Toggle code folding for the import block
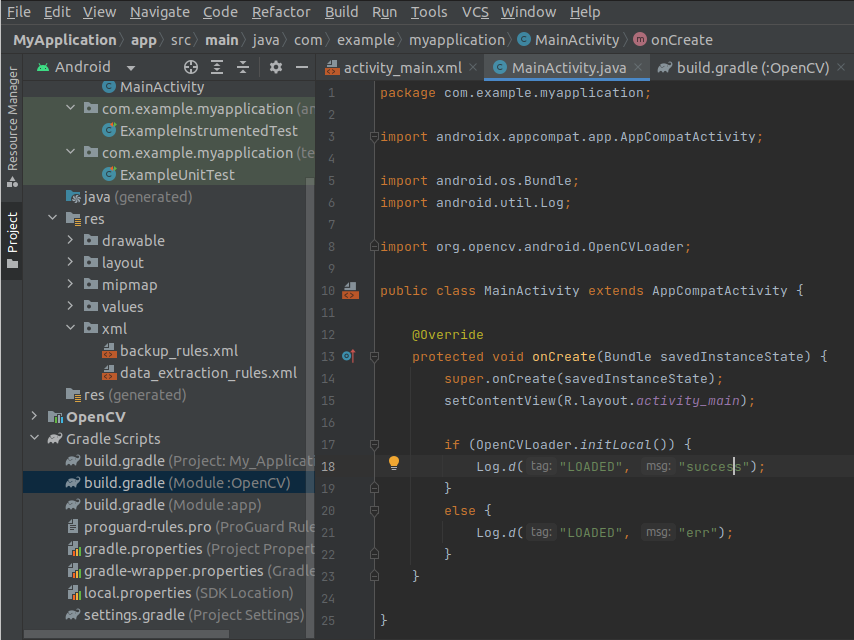854x640 pixels. [372, 137]
